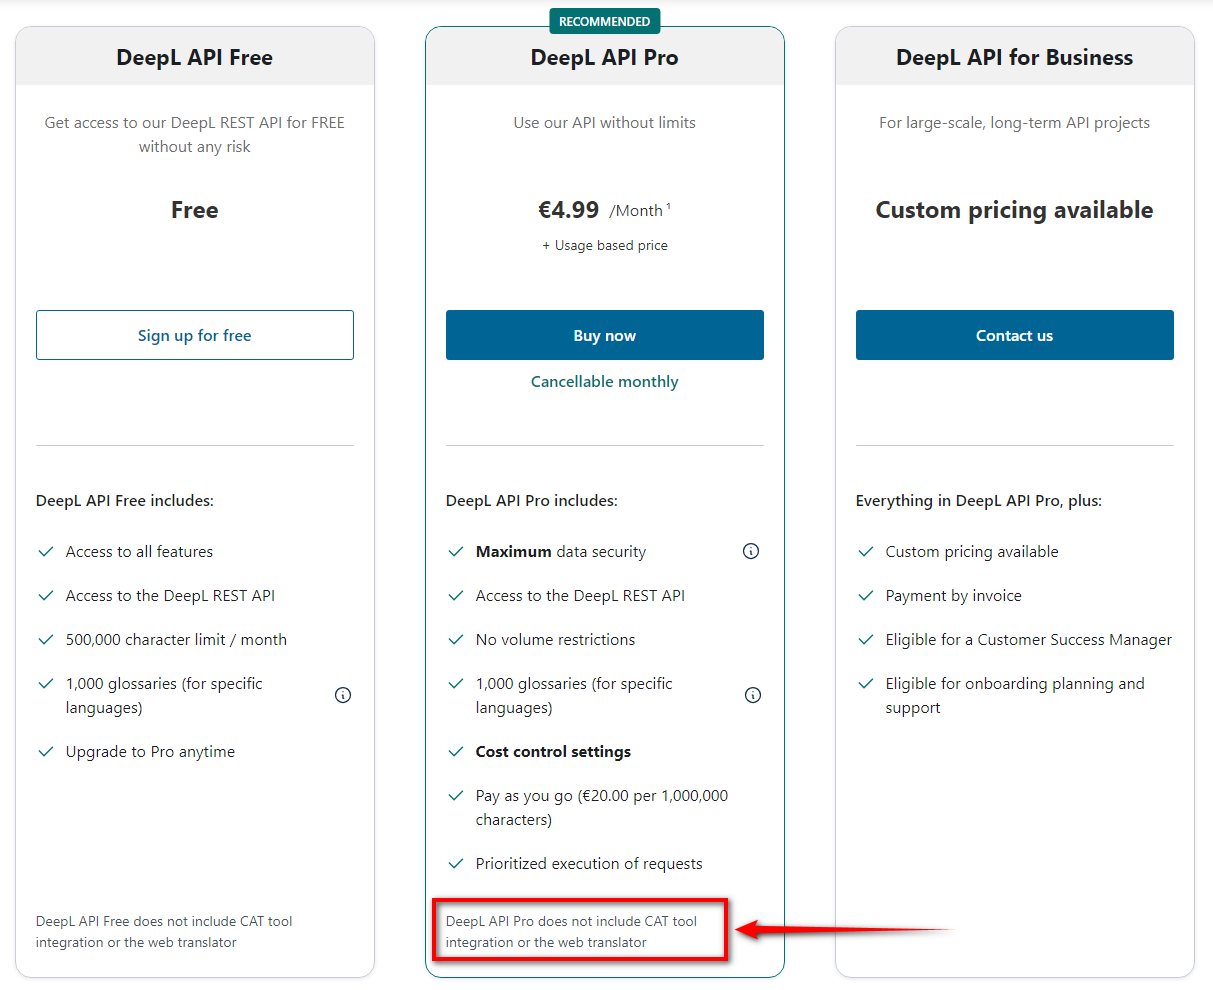Image resolution: width=1213 pixels, height=990 pixels.
Task: Click the Free plan CAT tool disclaimer
Action: (164, 932)
